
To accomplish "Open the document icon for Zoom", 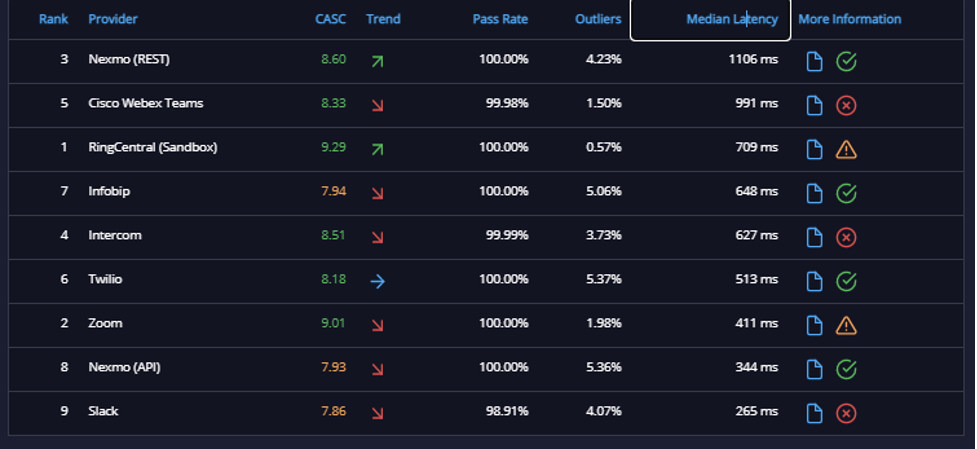I will point(814,325).
